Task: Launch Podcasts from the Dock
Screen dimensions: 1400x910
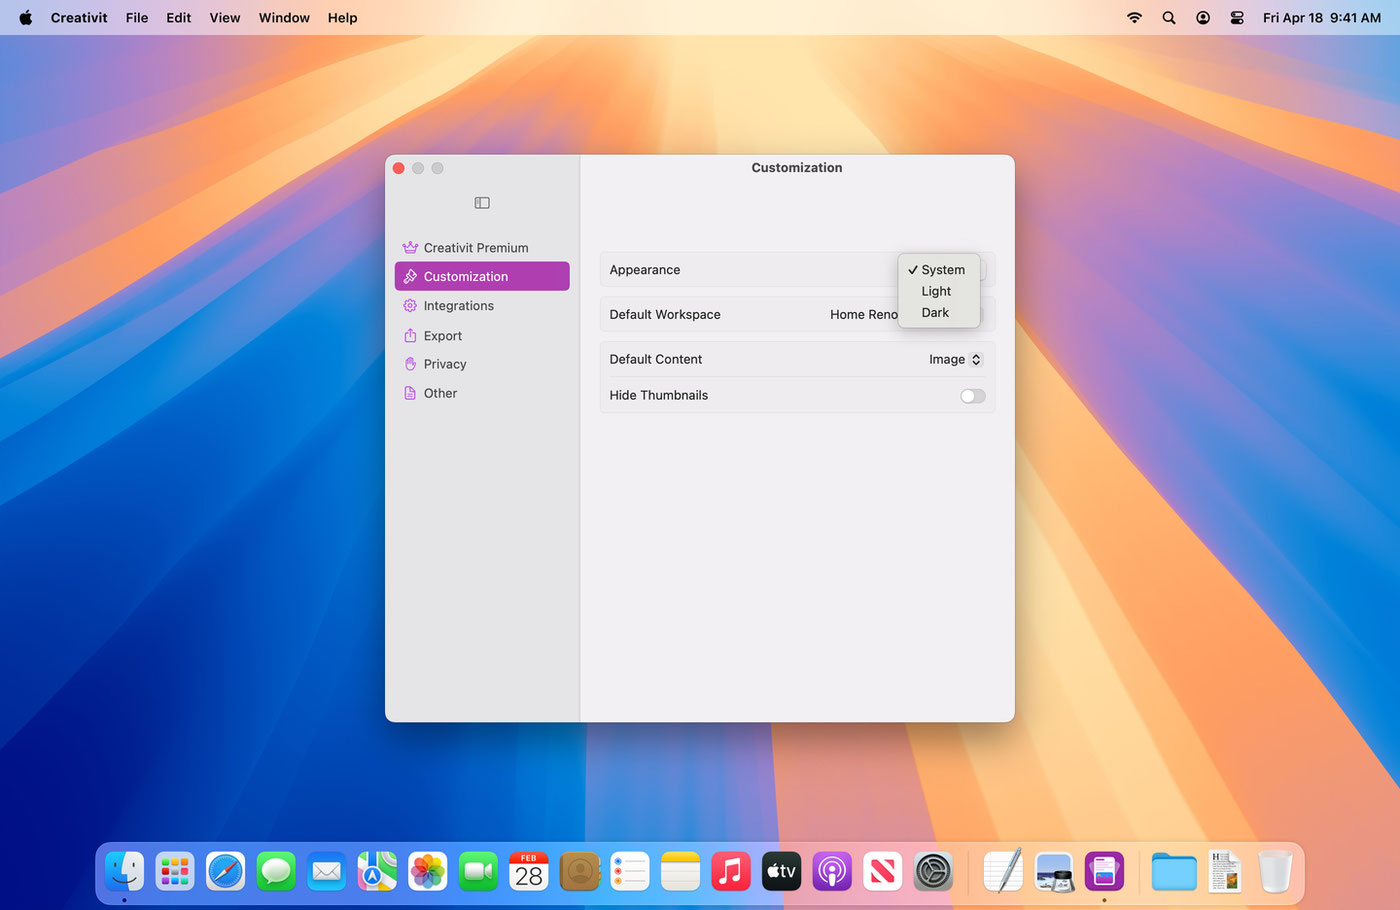Action: point(831,872)
